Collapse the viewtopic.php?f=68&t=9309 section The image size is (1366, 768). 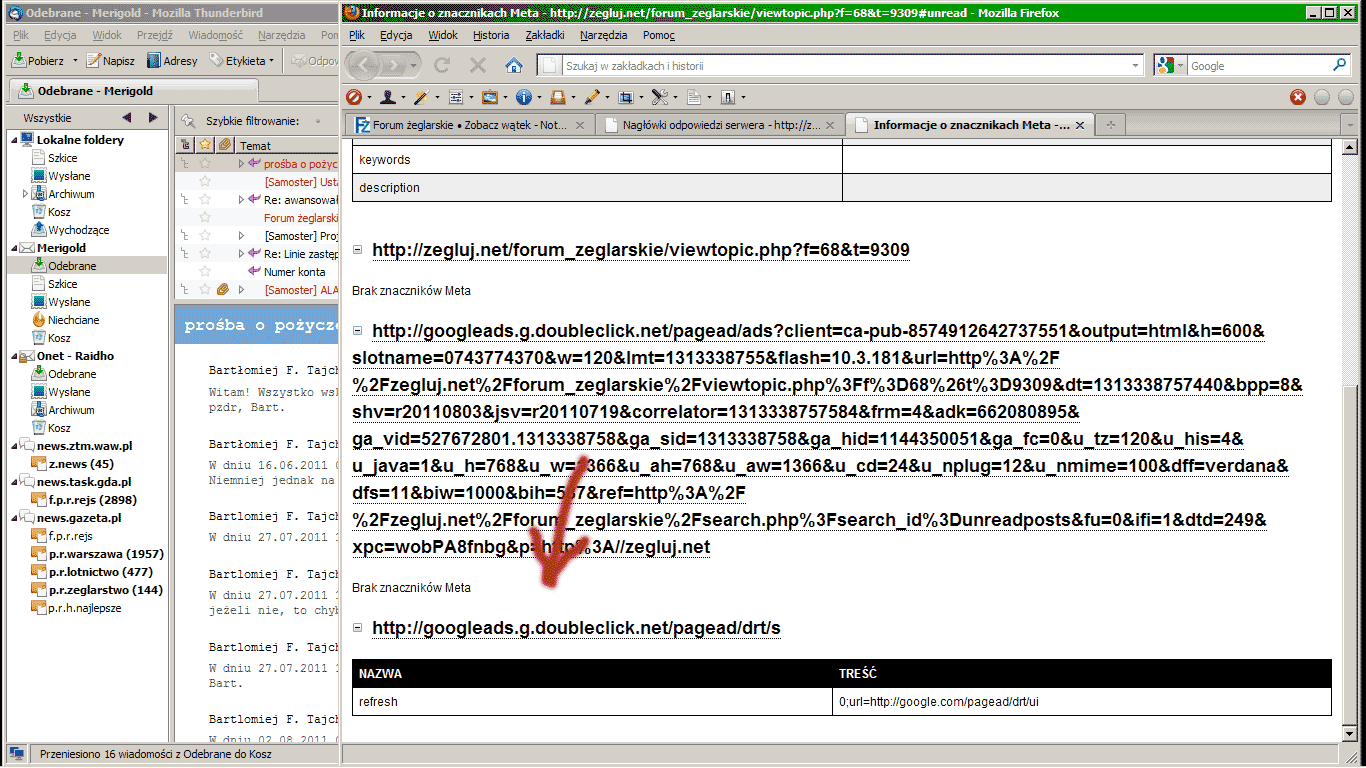click(x=357, y=249)
